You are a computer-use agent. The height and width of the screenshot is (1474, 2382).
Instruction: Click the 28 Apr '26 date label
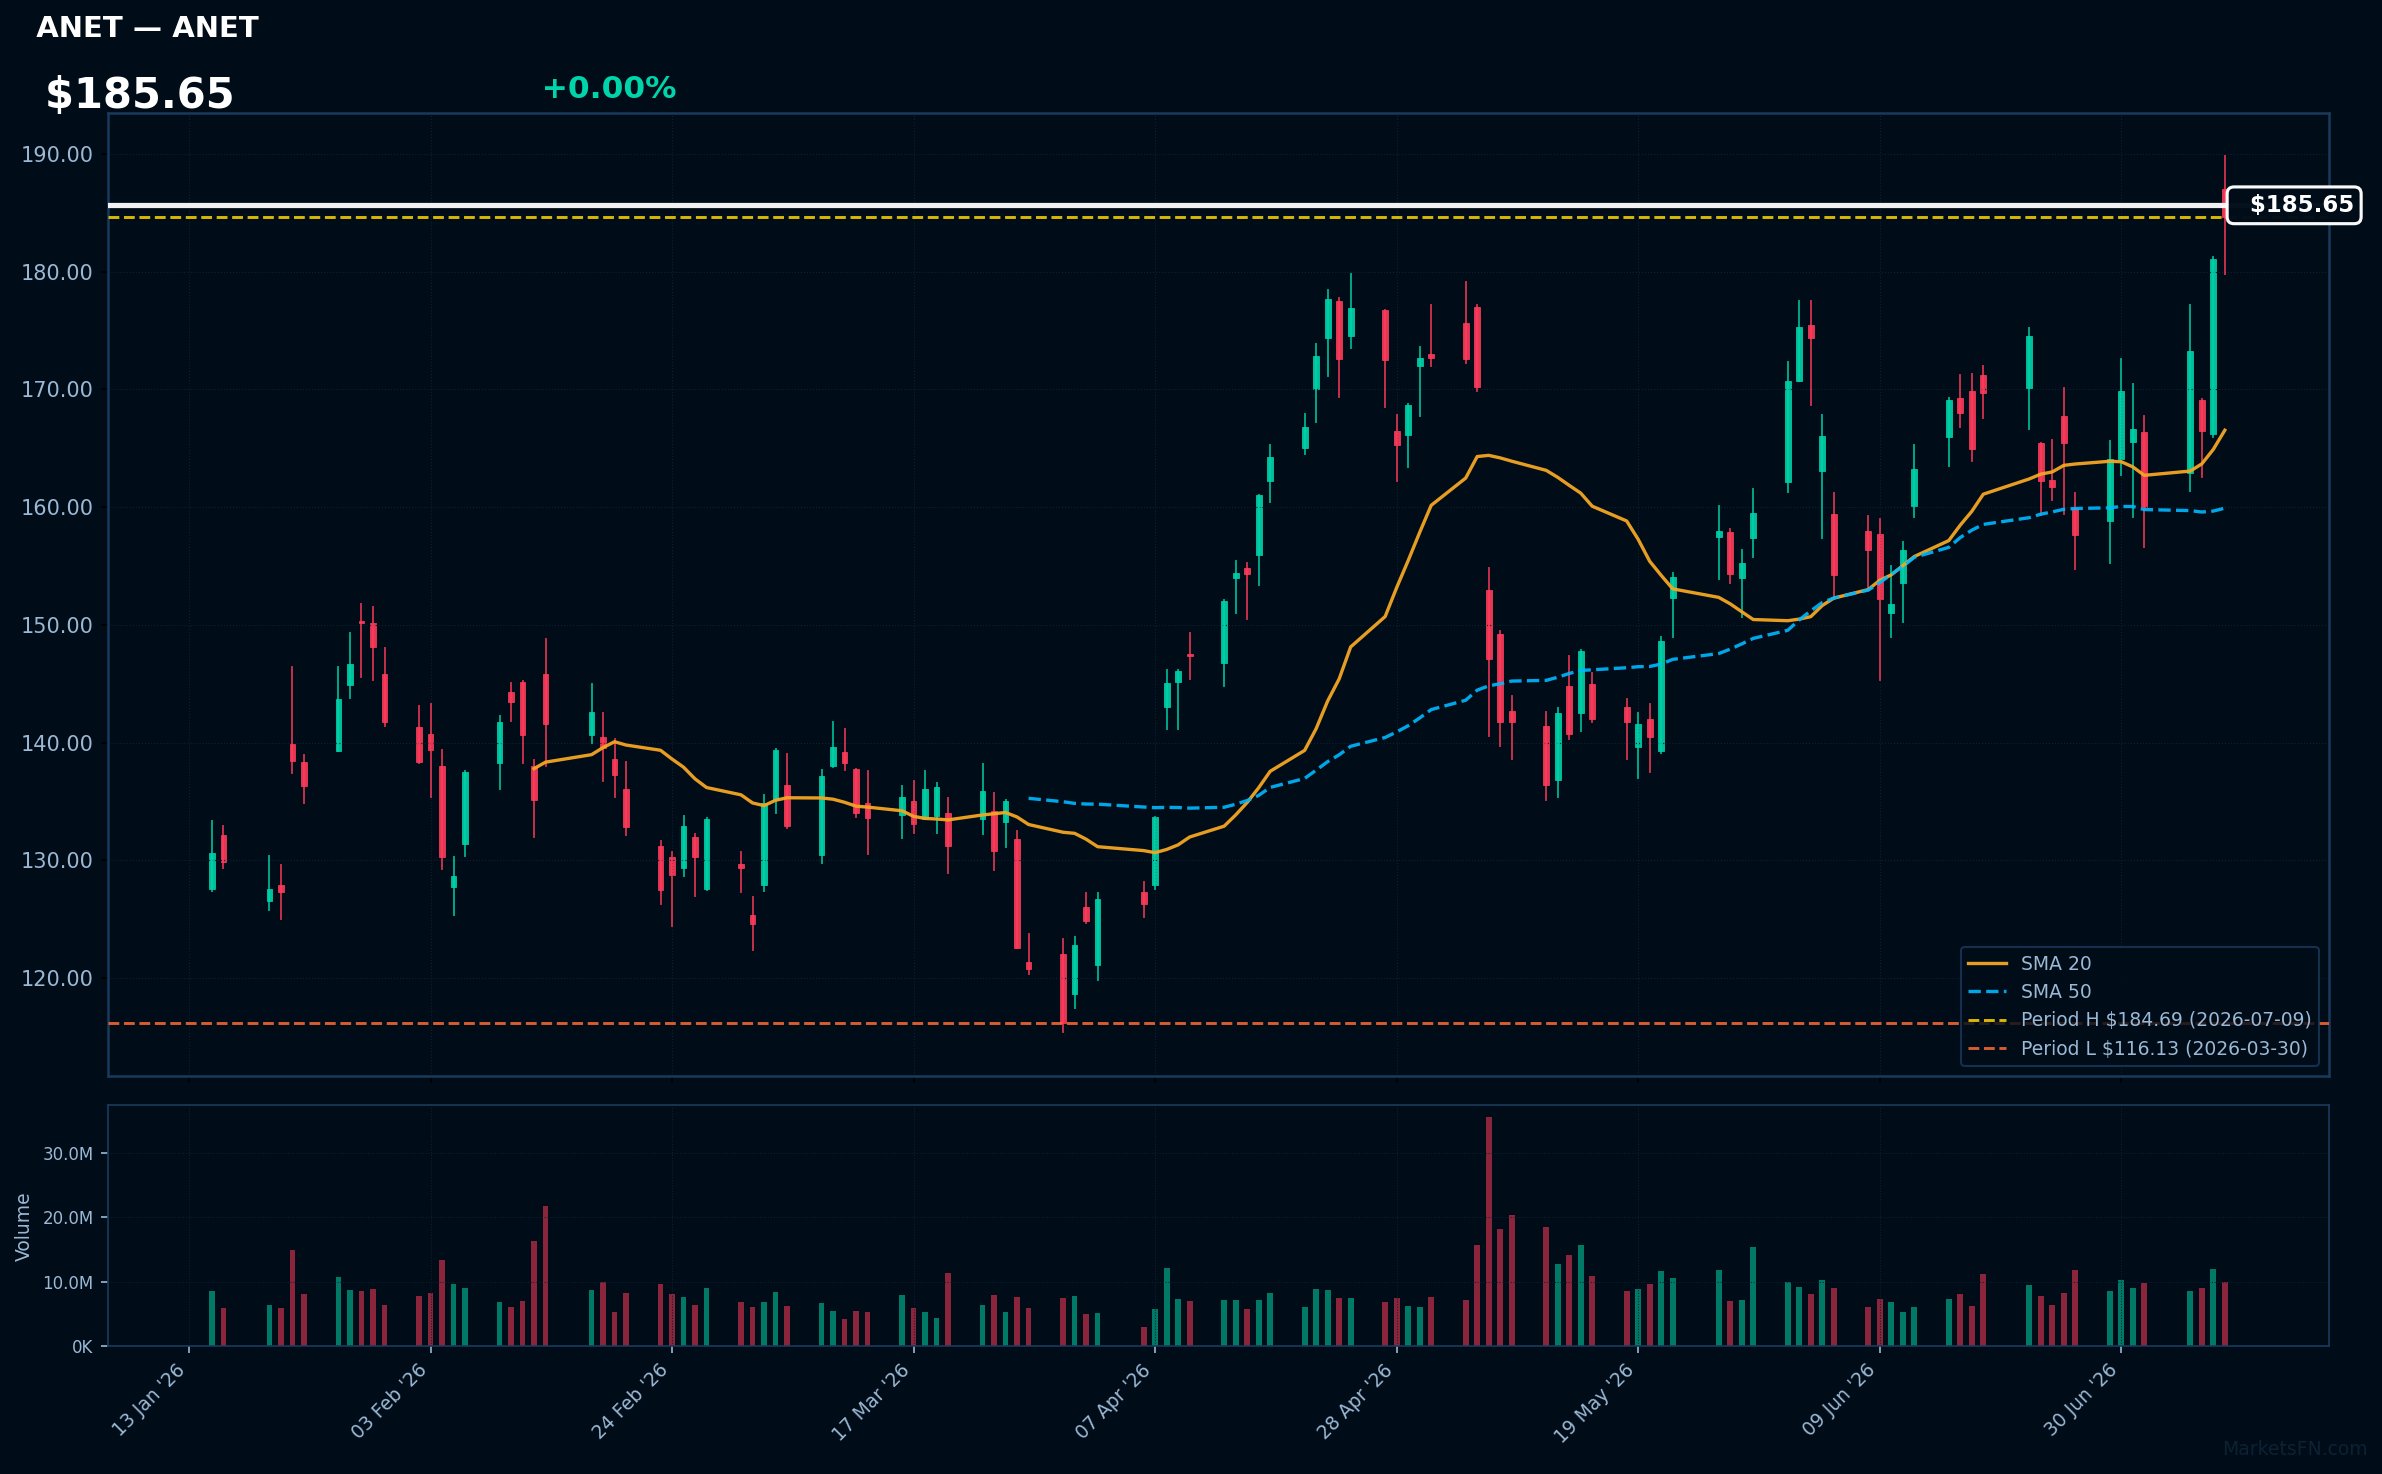1355,1400
